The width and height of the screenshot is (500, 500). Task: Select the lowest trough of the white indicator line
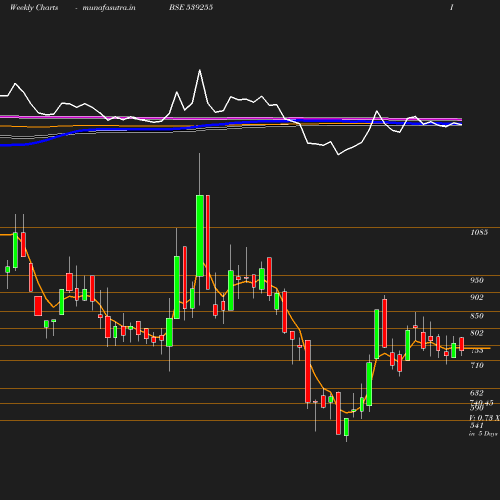338,155
